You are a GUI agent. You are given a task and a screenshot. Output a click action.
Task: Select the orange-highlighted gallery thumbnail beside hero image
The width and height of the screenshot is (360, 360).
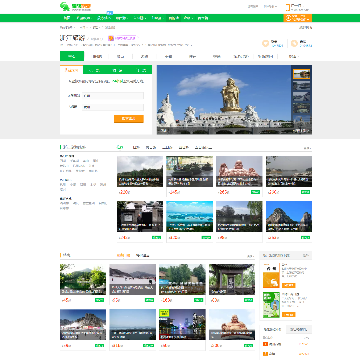[302, 74]
